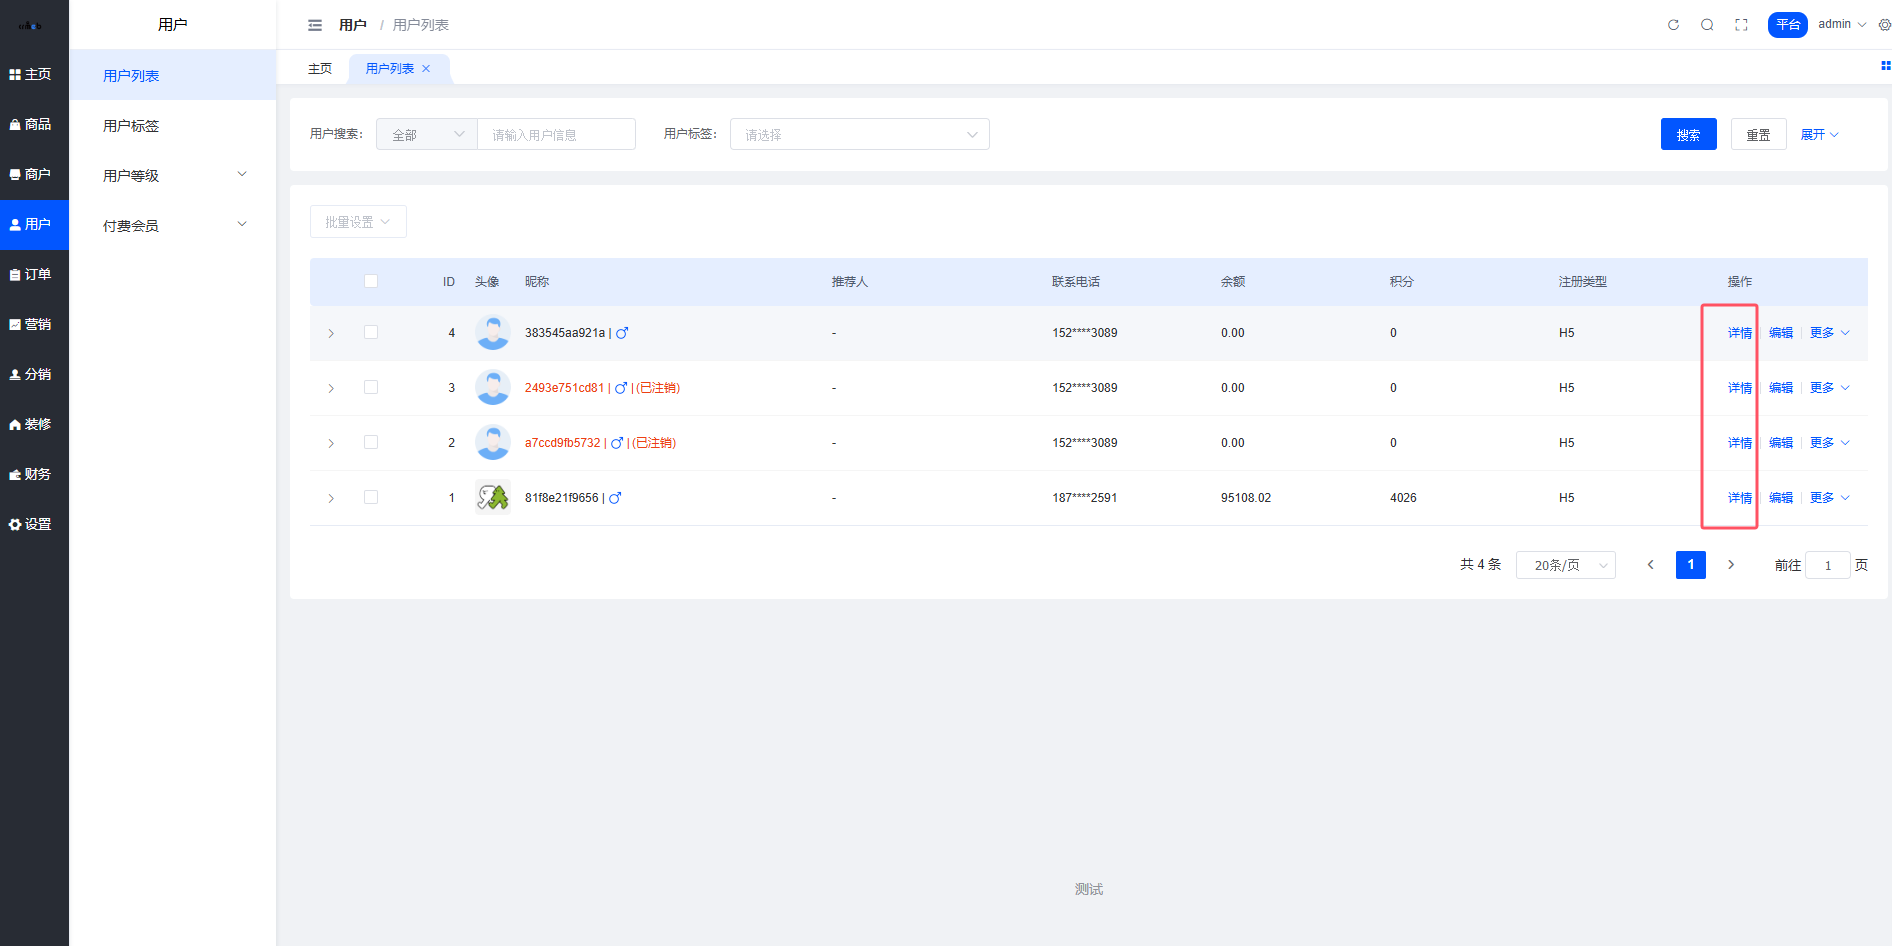Tick the select-all checkbox in table header
The width and height of the screenshot is (1892, 946).
[371, 281]
